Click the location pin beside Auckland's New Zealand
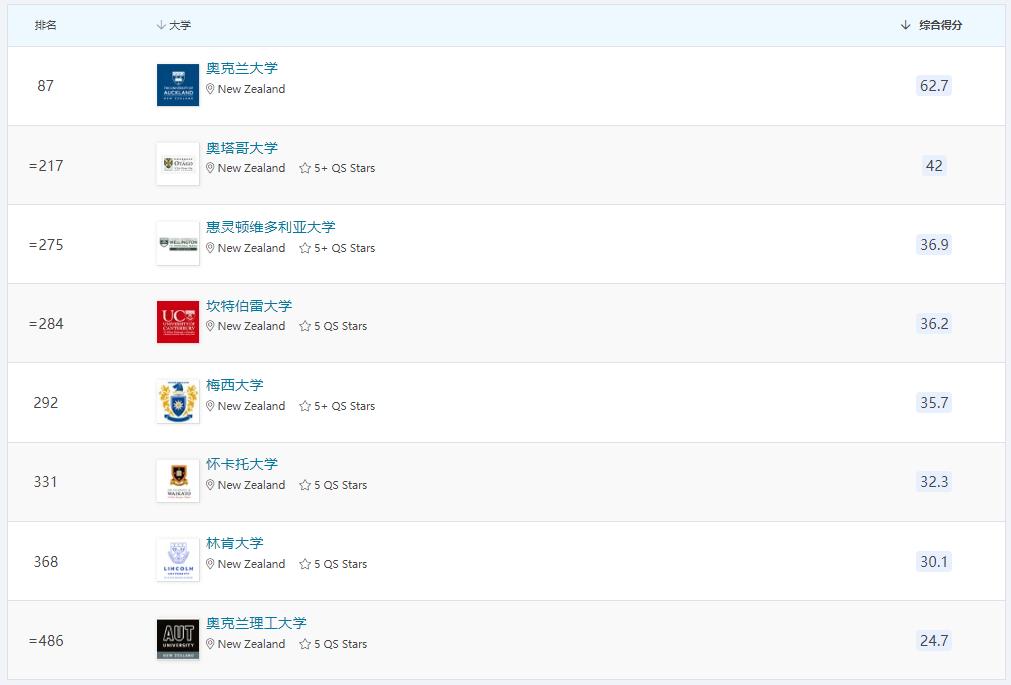Screen dimensions: 1011x685 [208, 89]
